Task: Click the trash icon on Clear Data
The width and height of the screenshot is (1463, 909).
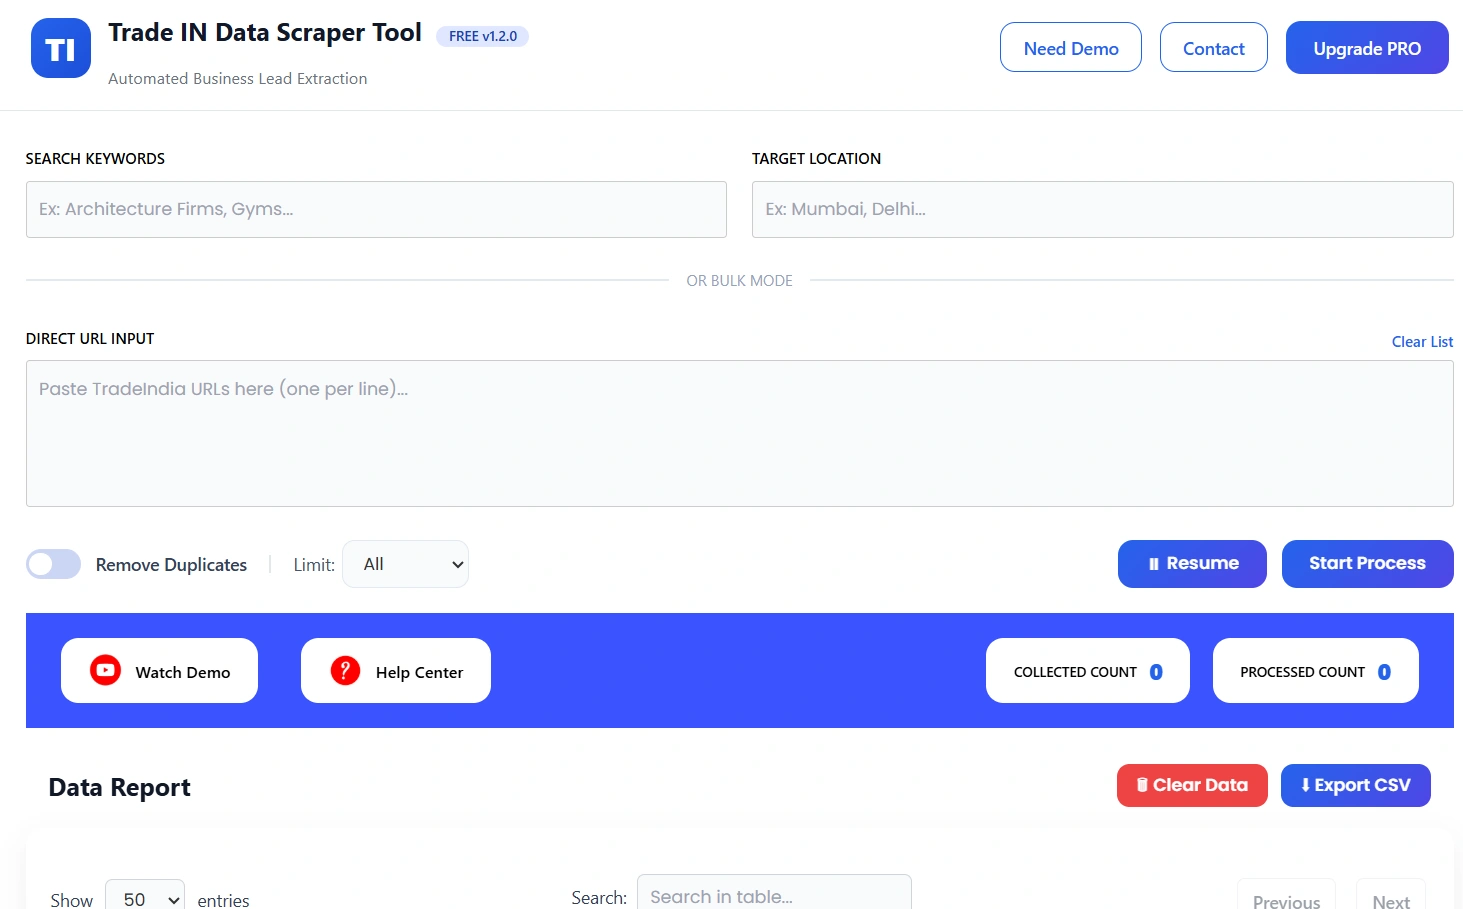Action: pyautogui.click(x=1141, y=785)
